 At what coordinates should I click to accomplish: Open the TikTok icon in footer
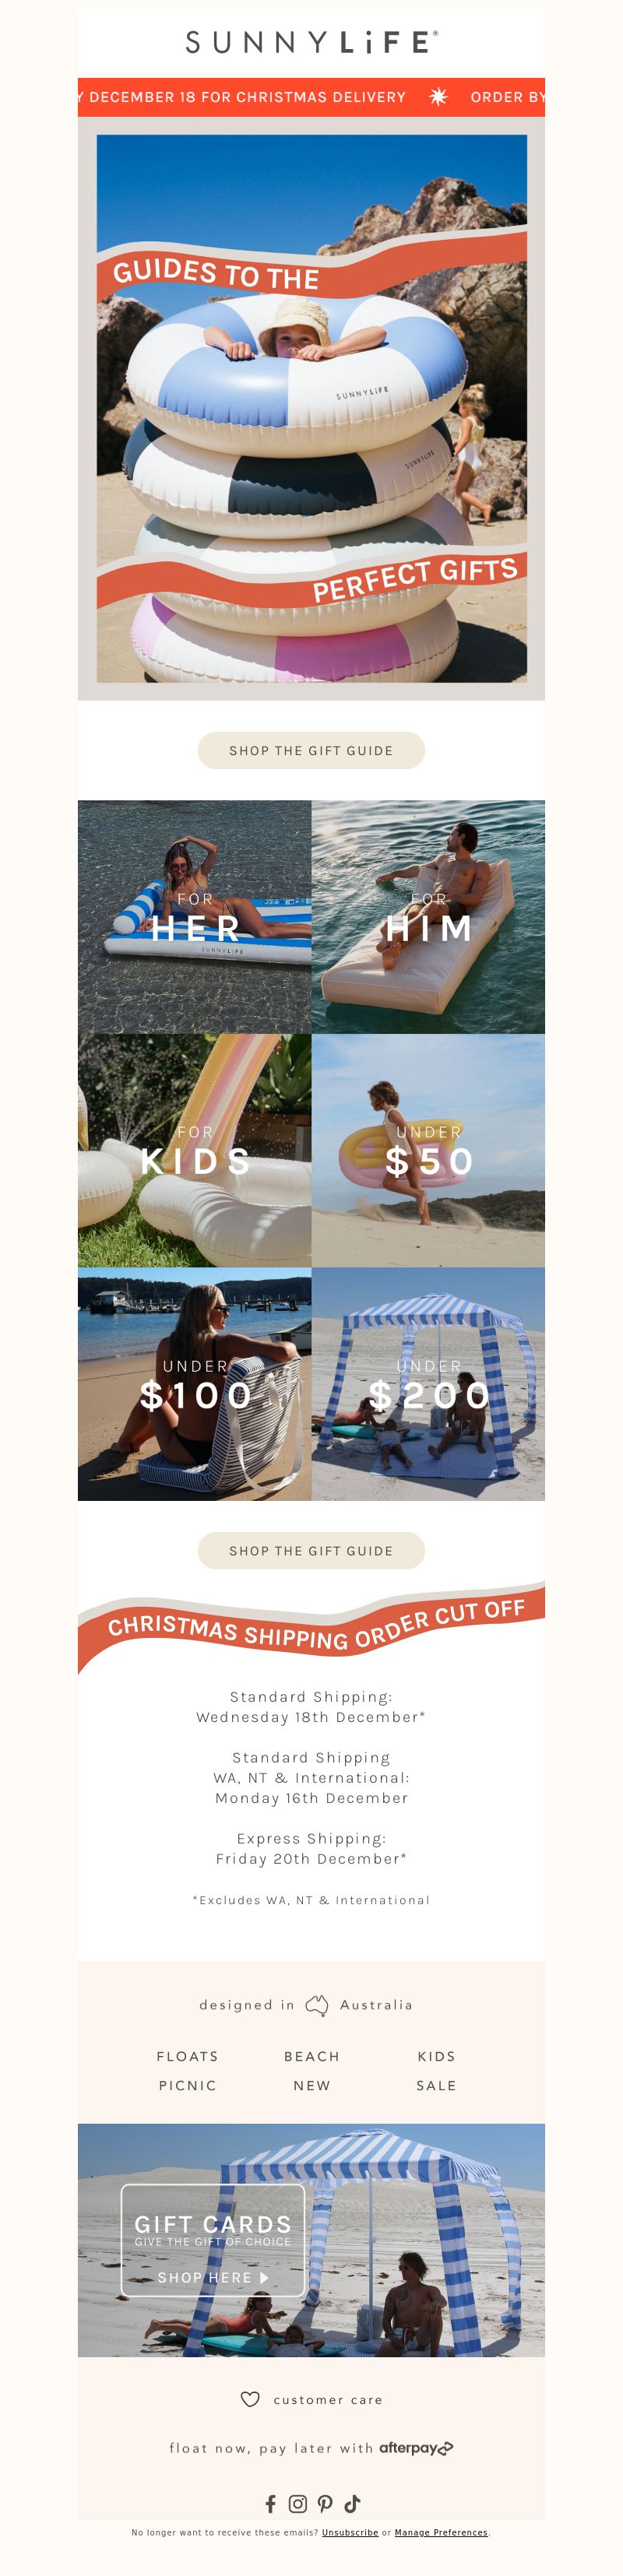point(352,2503)
